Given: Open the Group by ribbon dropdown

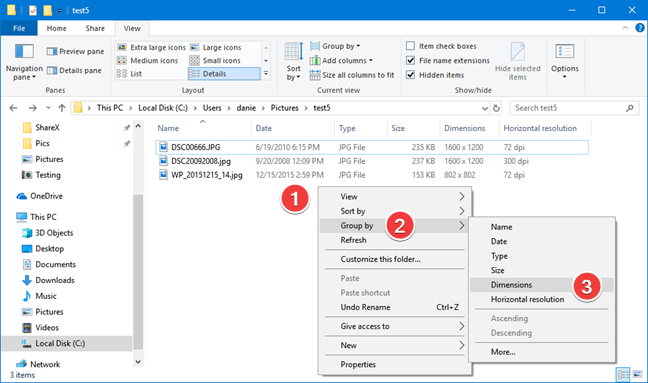Looking at the screenshot, I should point(335,46).
